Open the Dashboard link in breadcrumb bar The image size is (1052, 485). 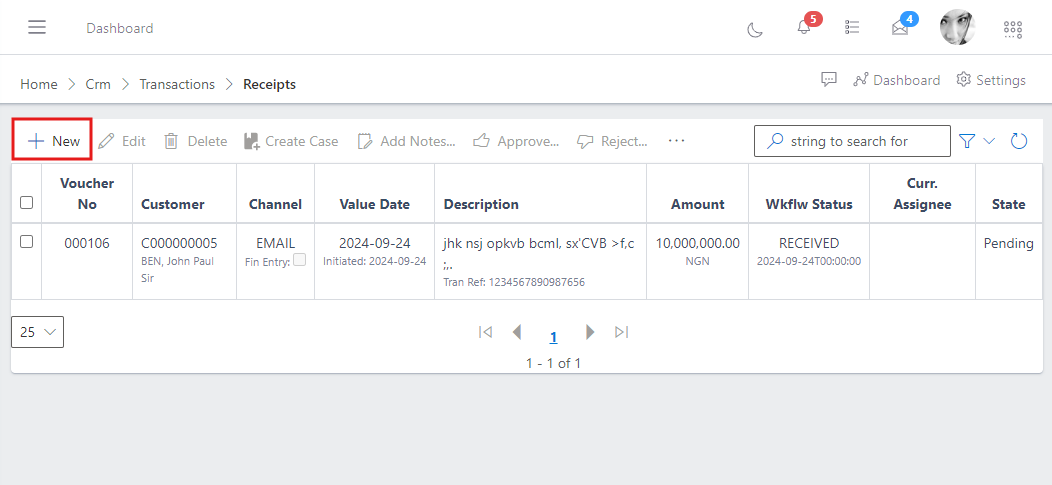(x=896, y=80)
